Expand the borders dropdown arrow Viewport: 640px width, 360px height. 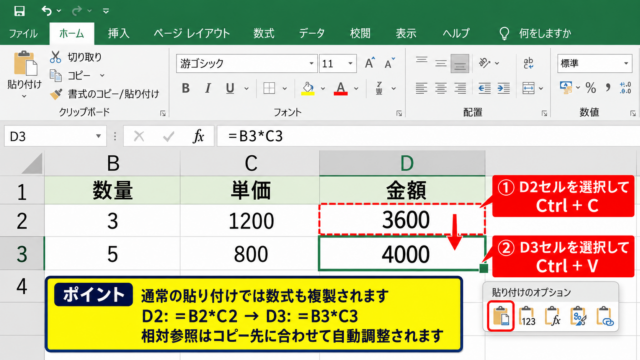click(x=284, y=88)
